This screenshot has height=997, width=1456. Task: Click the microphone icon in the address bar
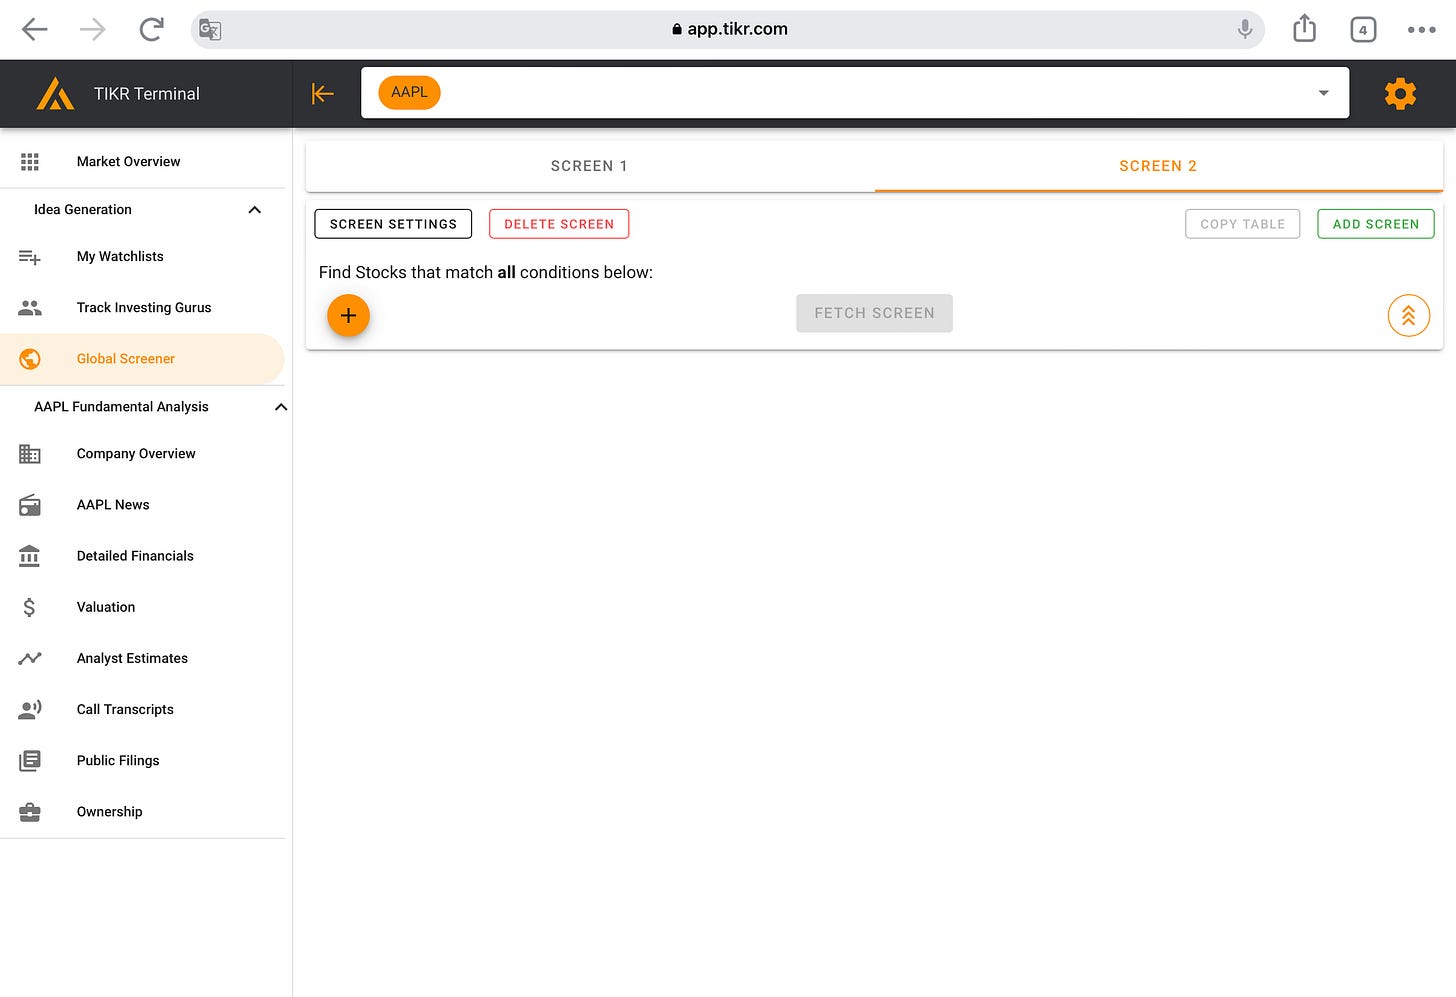tap(1245, 29)
